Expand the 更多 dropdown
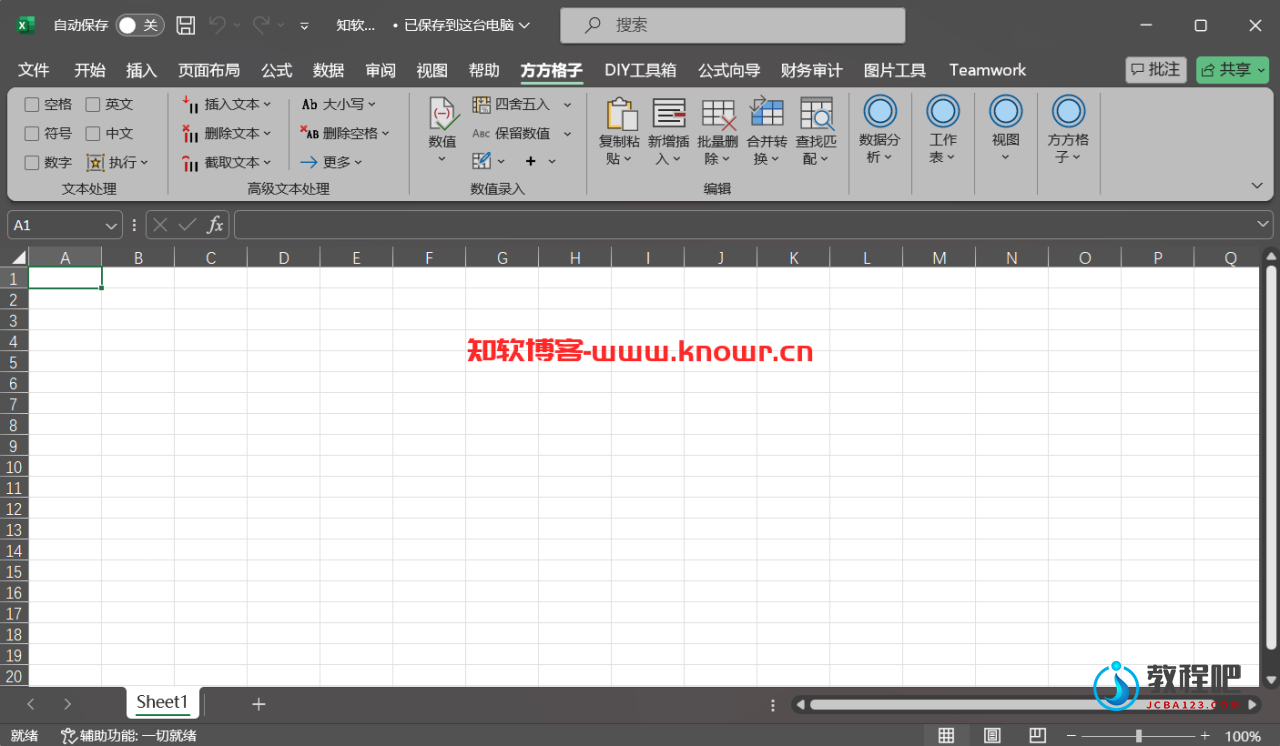 pyautogui.click(x=331, y=162)
